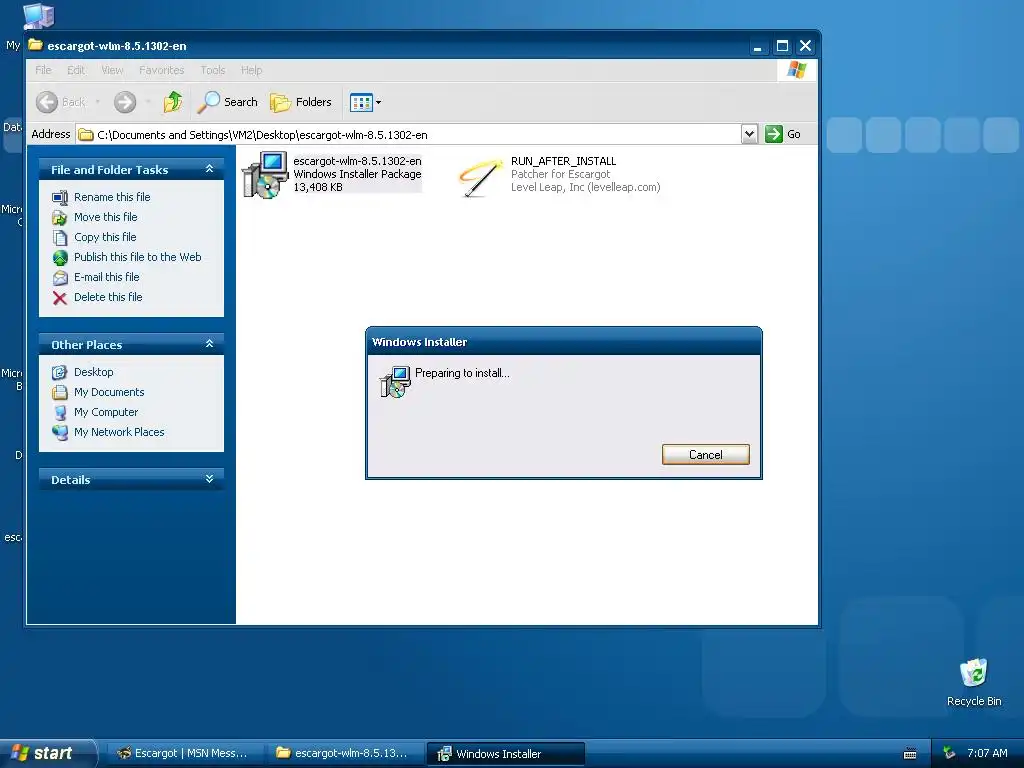The height and width of the screenshot is (768, 1024).
Task: Click the Desktop icon in Other Places
Action: (59, 372)
